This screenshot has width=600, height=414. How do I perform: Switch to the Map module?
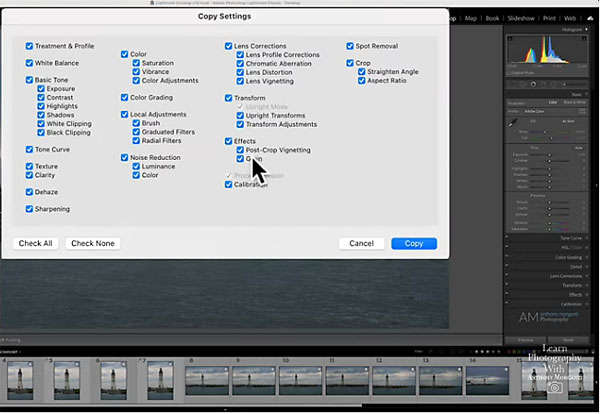coord(470,18)
